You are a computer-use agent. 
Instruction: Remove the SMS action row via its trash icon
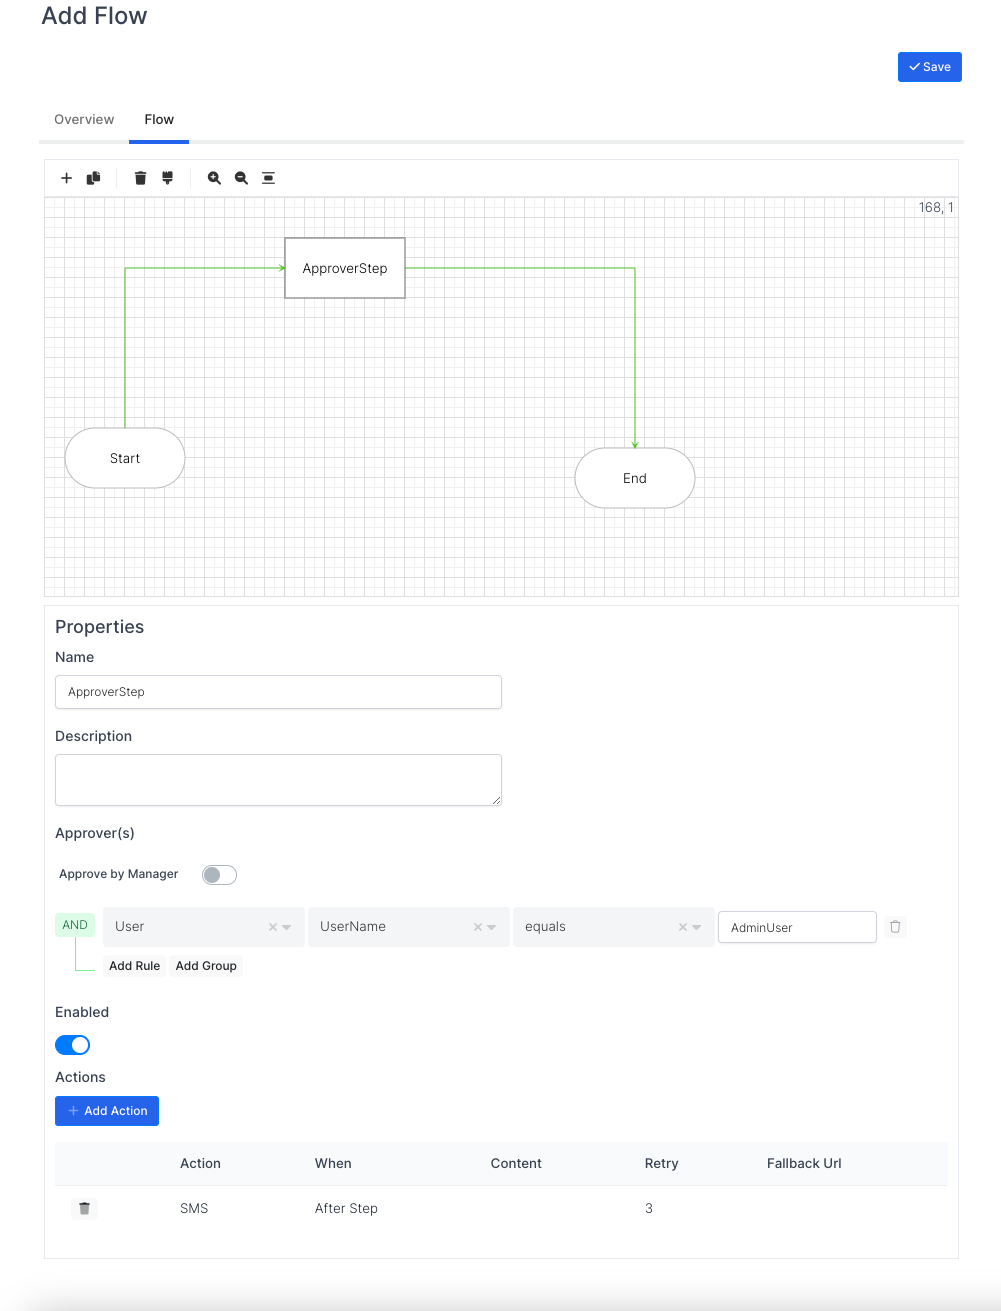(85, 1209)
